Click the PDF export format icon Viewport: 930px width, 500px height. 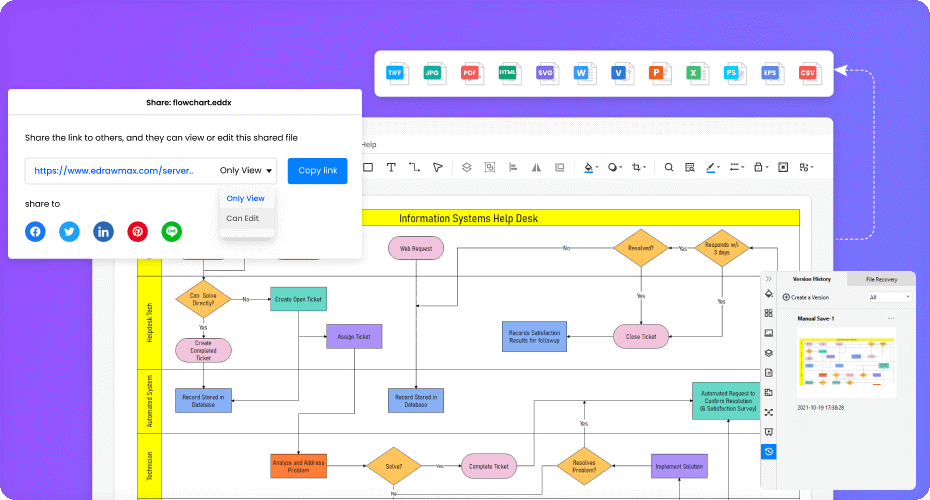tap(470, 73)
